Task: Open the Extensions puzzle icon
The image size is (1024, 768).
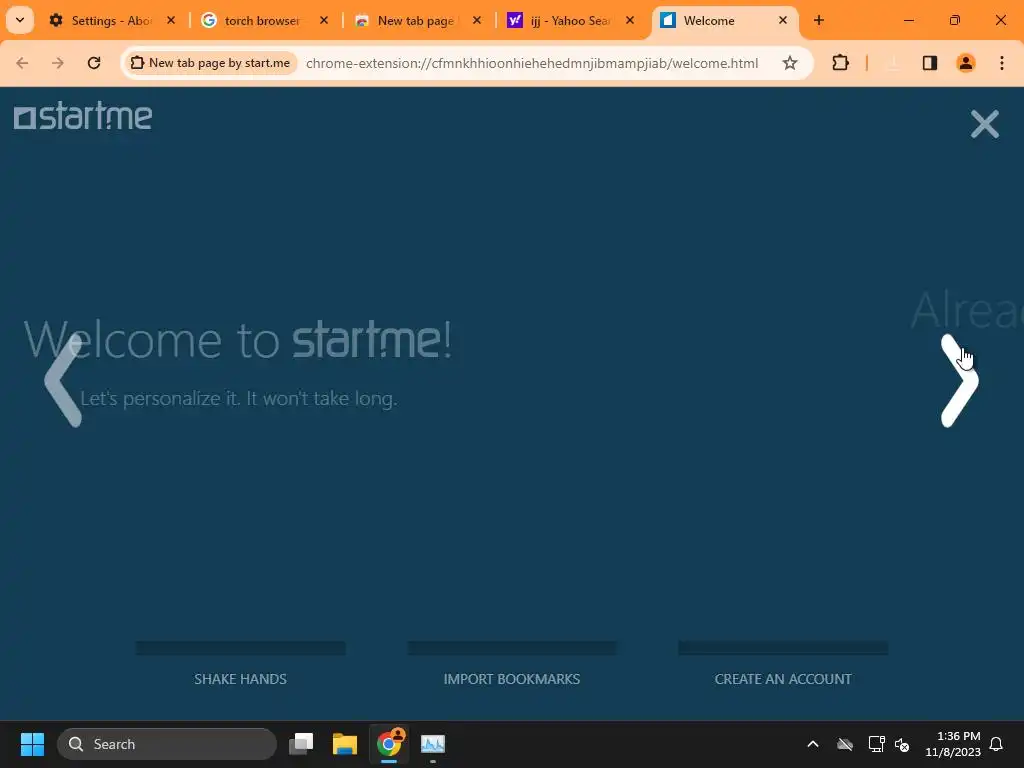Action: coord(840,63)
